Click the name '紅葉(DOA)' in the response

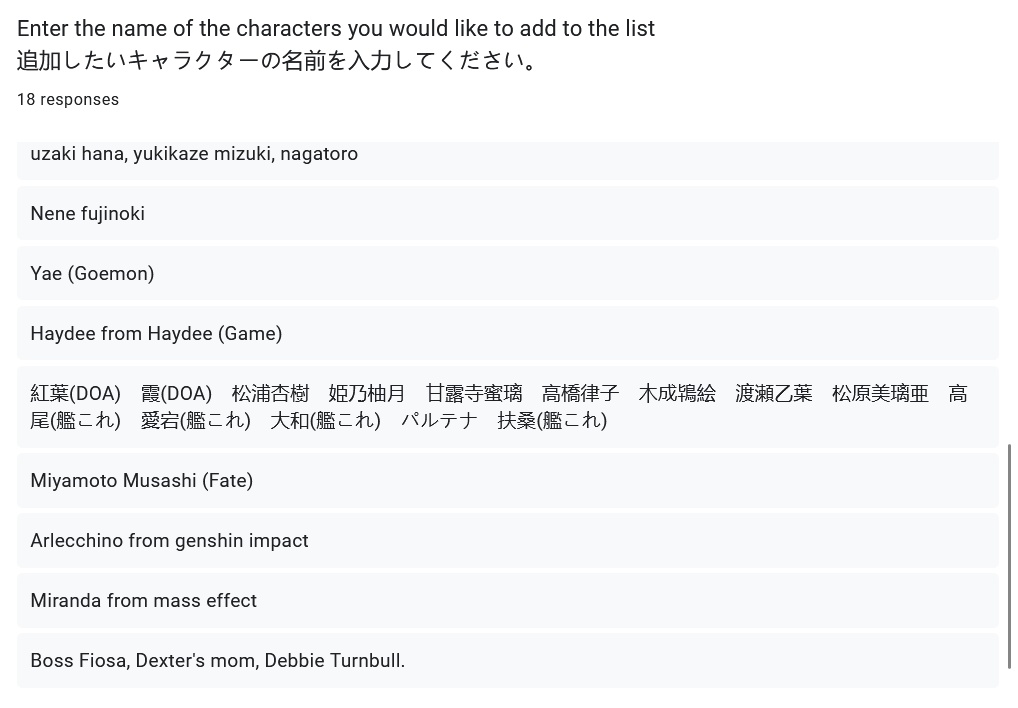coord(75,394)
